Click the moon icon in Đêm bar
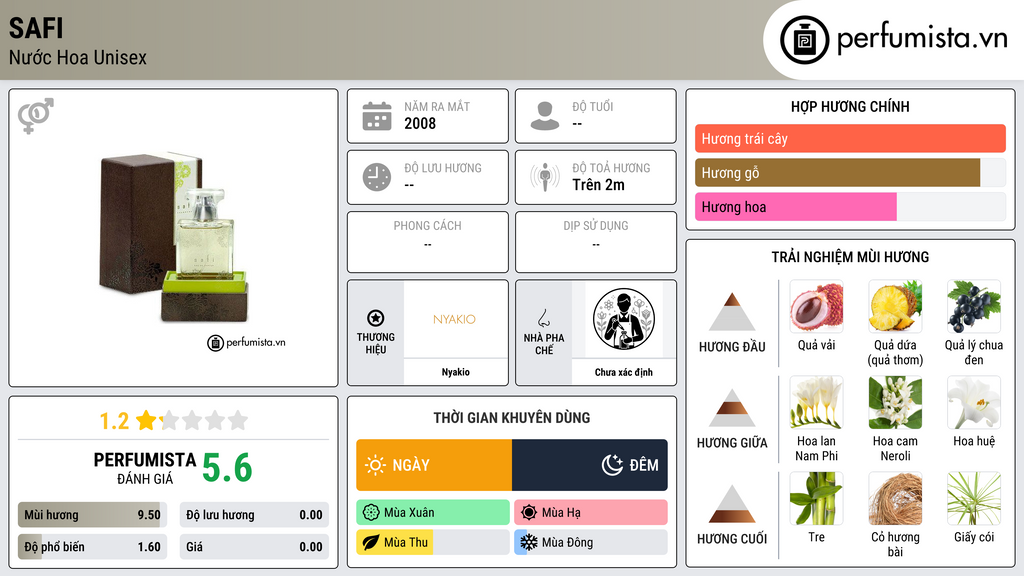This screenshot has width=1024, height=576. pyautogui.click(x=612, y=465)
